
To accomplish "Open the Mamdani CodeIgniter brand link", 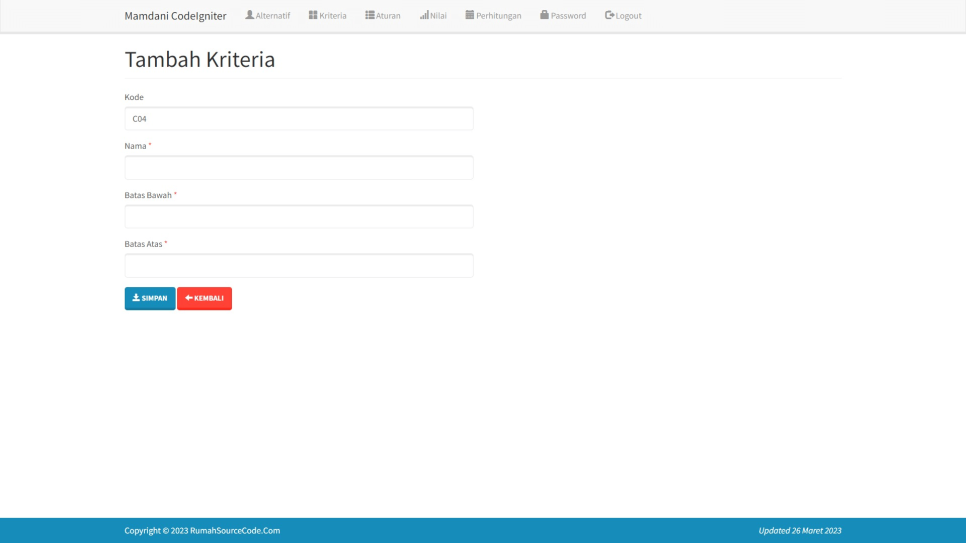I will [x=175, y=16].
